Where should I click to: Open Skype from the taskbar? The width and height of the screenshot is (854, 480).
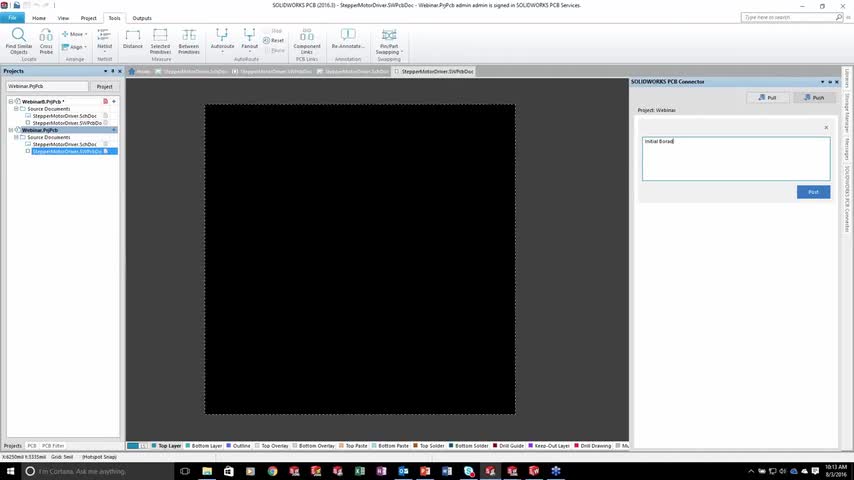(468, 471)
